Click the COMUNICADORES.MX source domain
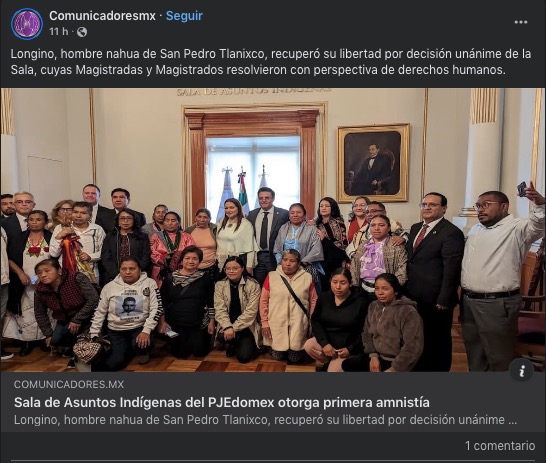This screenshot has height=463, width=546. click(x=69, y=384)
